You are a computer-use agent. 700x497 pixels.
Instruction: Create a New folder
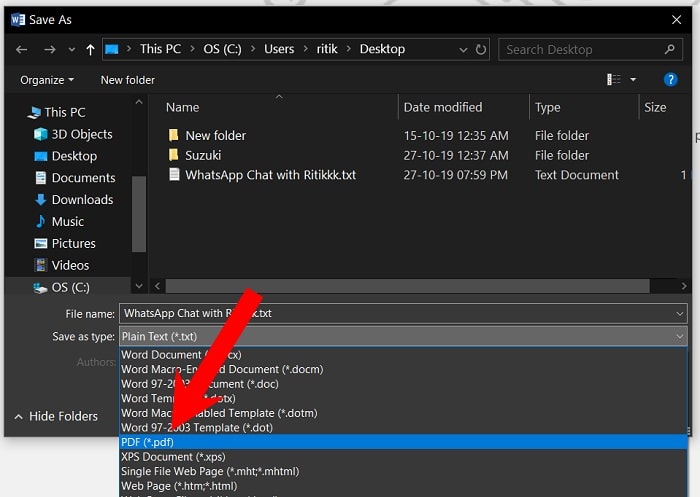click(x=128, y=80)
